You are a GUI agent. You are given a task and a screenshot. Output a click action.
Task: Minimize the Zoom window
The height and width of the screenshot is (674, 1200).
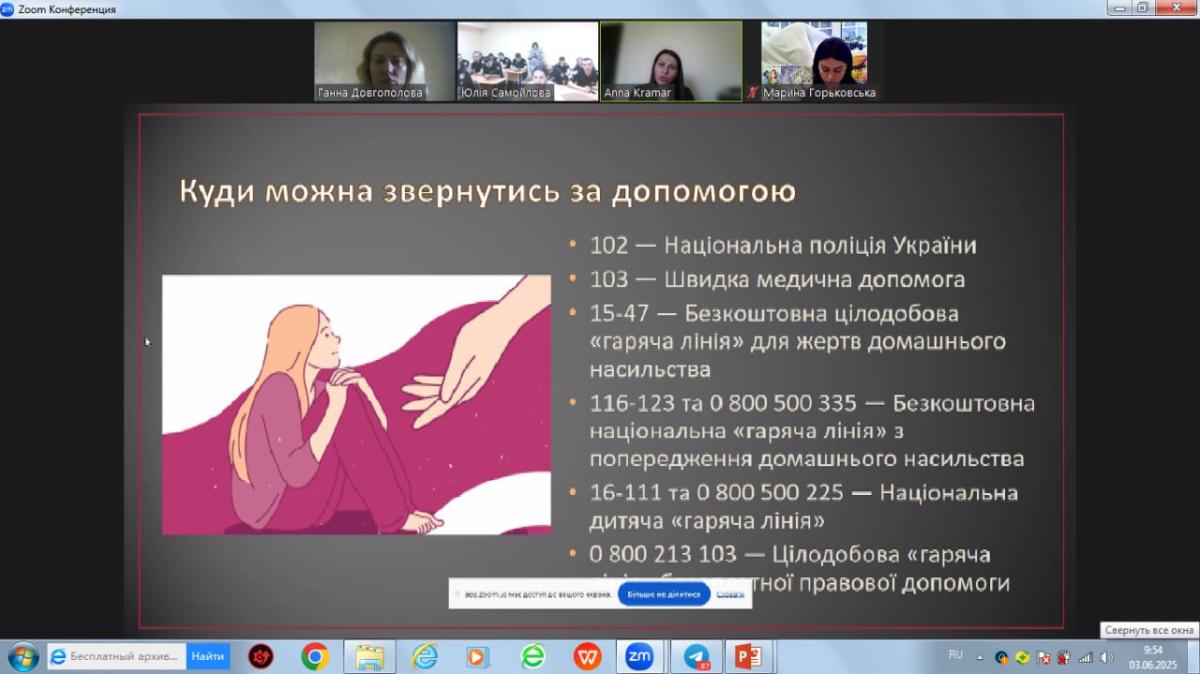coord(1118,7)
